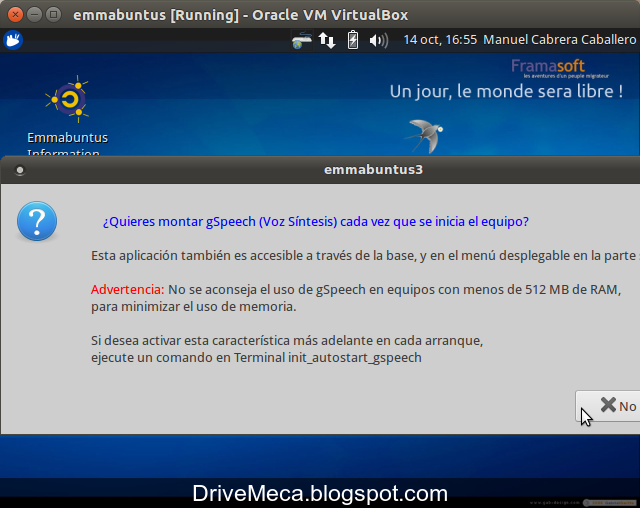Open the volume speaker control
Screen dimensions: 640x508
click(x=378, y=40)
